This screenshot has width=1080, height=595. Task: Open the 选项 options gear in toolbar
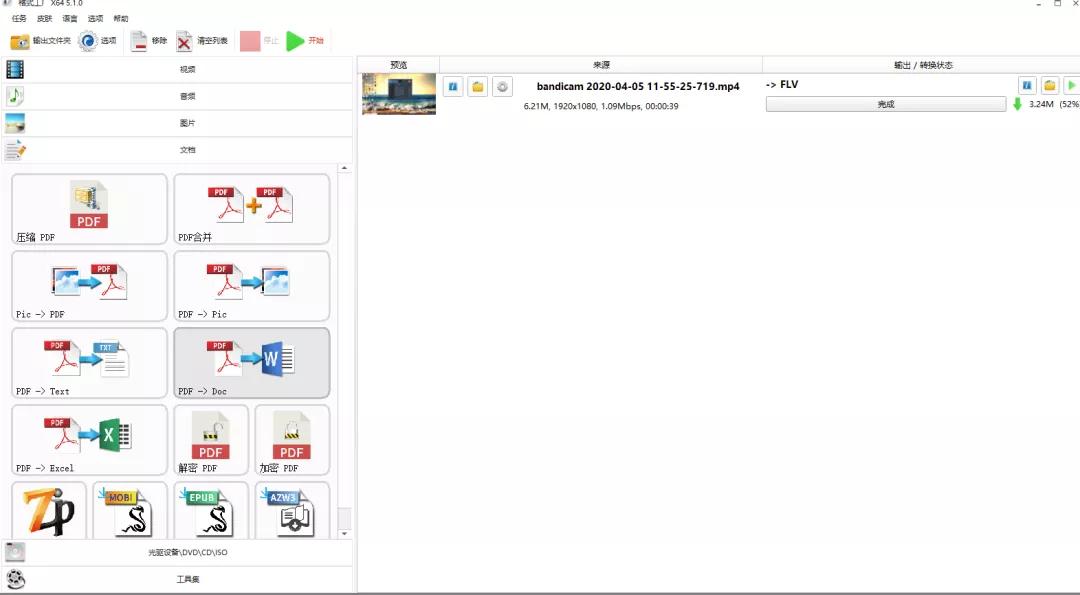pyautogui.click(x=97, y=41)
